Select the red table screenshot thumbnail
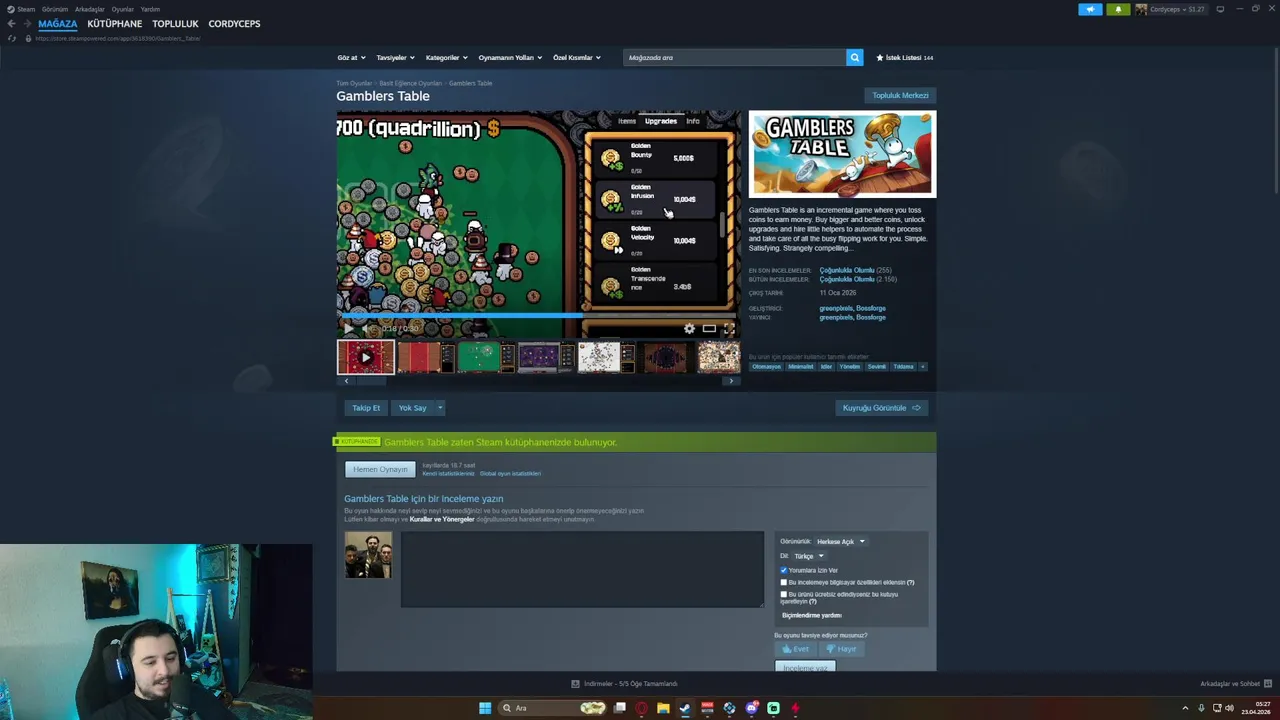 click(425, 357)
